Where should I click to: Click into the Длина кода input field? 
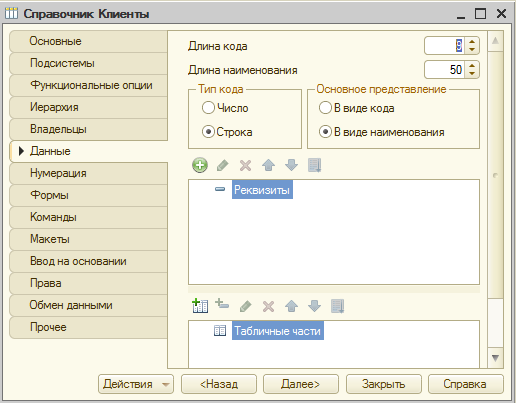coord(445,46)
